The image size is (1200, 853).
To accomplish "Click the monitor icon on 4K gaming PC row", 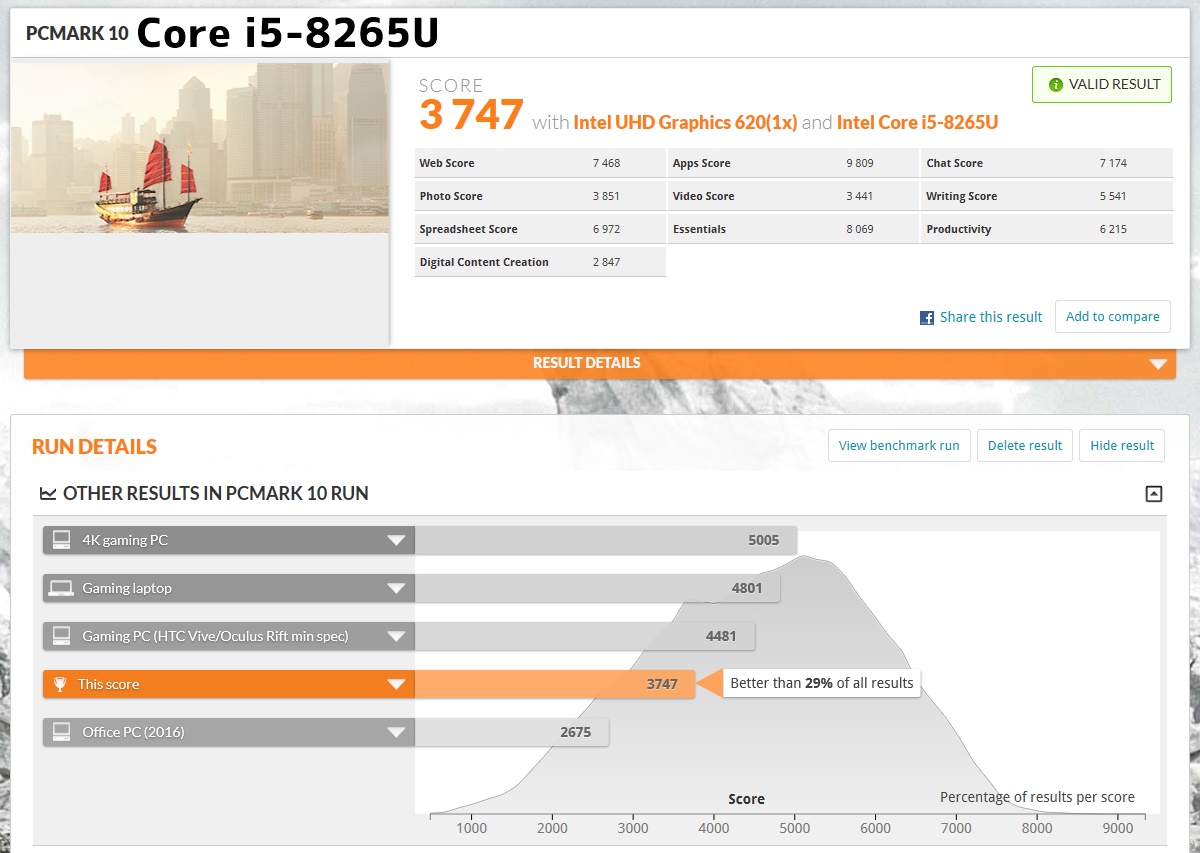I will [62, 540].
